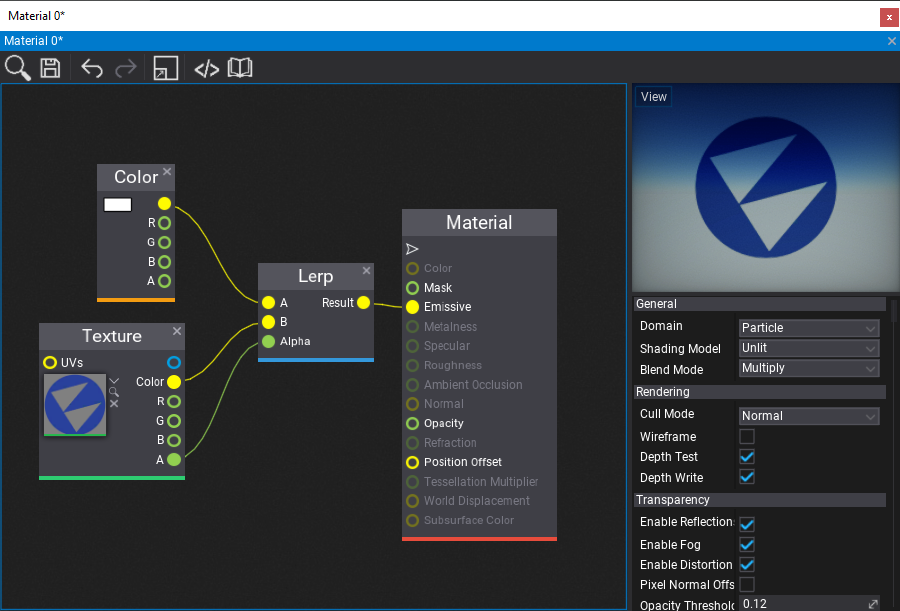Viewport: 900px width, 611px height.
Task: Disable the Depth Write checkbox
Action: coord(747,477)
